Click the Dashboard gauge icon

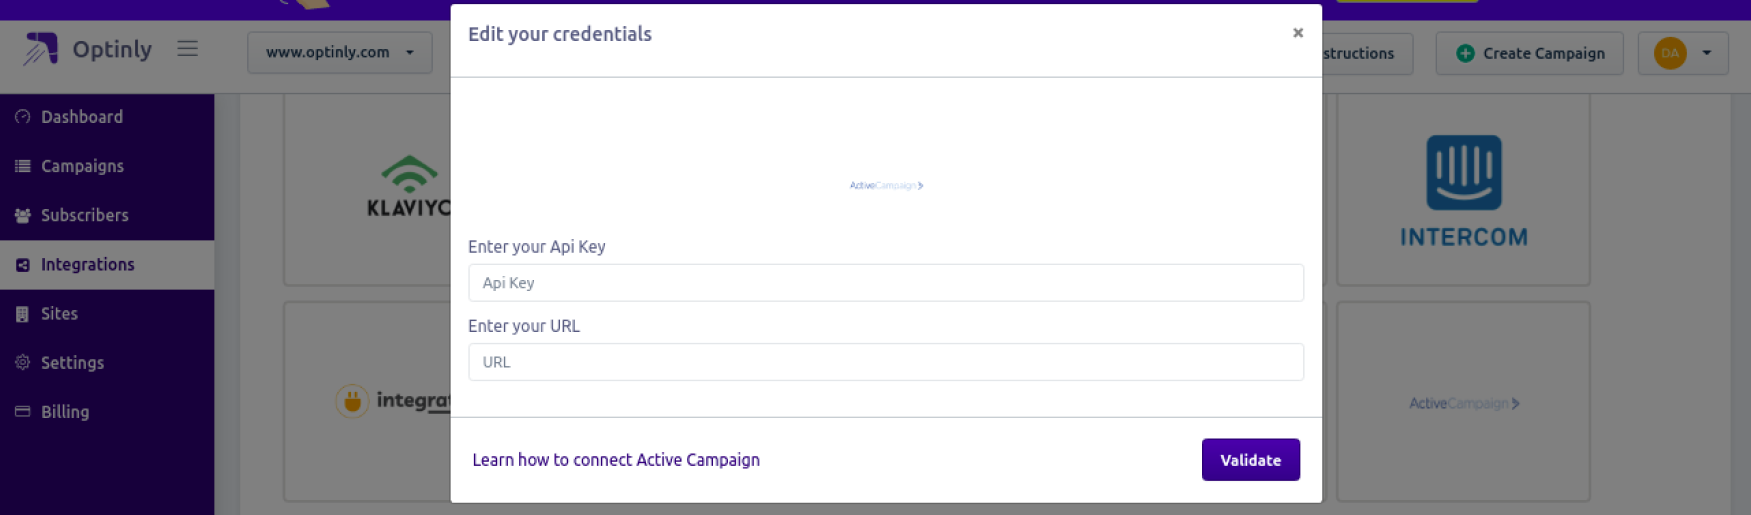tap(22, 117)
